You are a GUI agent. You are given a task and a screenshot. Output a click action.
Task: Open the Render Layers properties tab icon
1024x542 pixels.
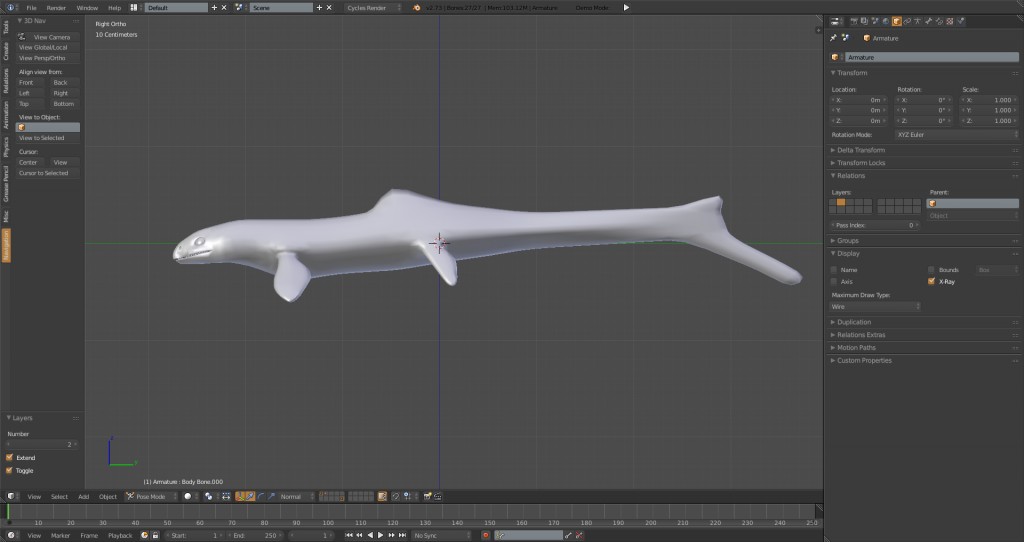click(x=864, y=21)
